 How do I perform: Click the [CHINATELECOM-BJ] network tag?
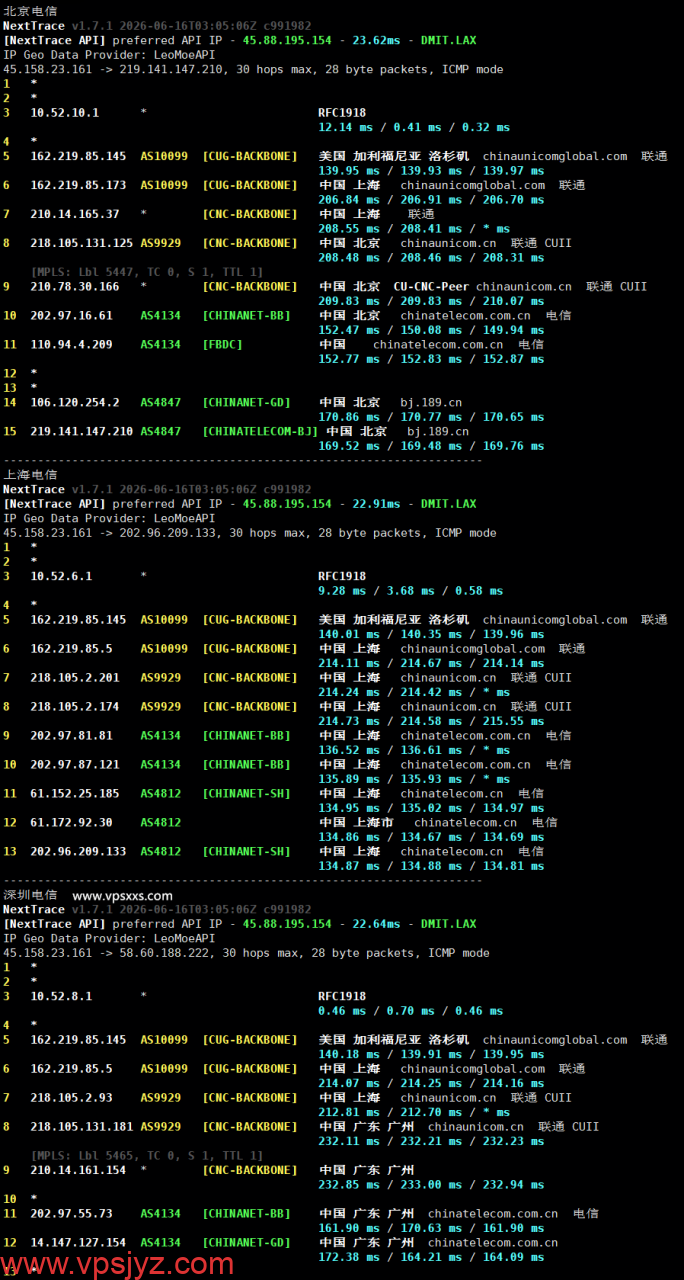point(260,431)
